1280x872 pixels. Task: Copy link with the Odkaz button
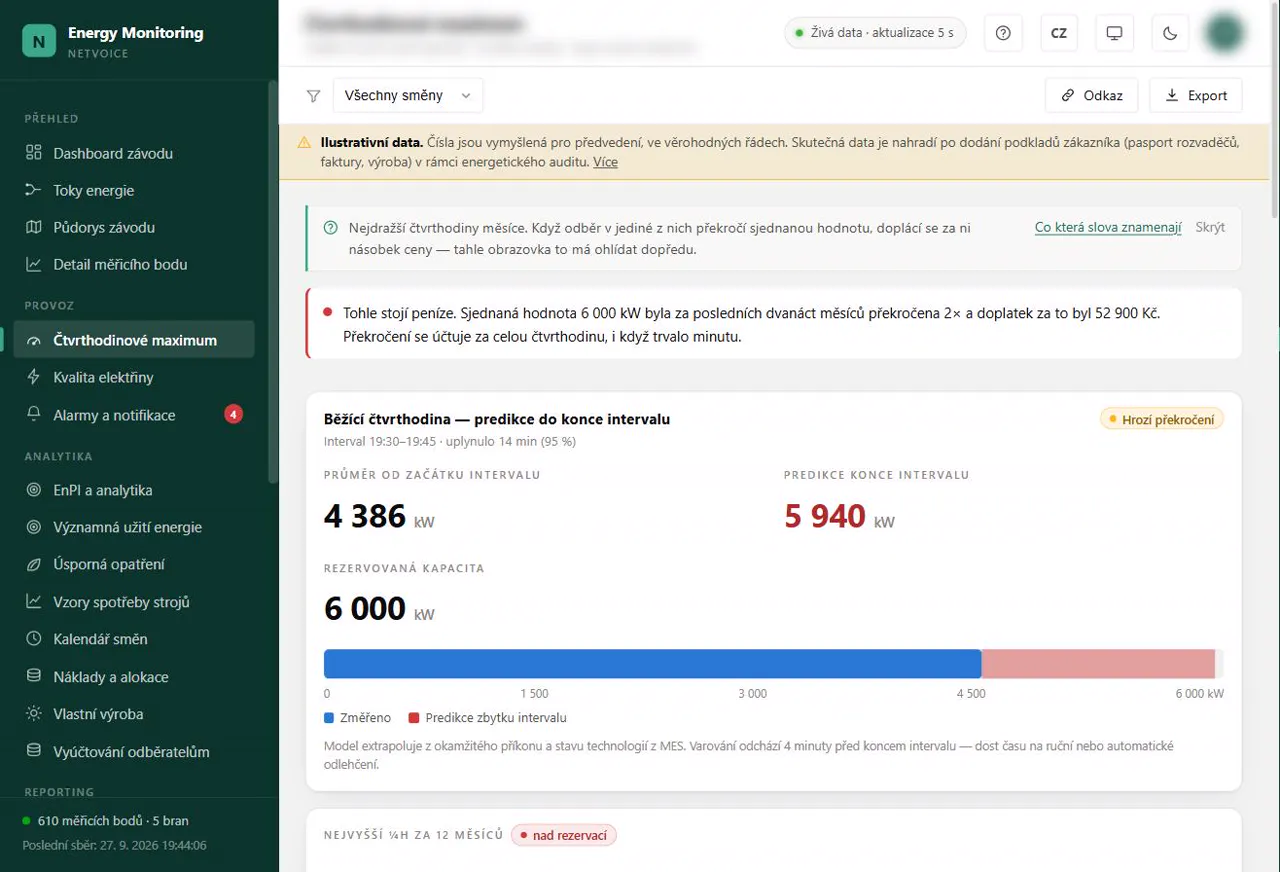click(1092, 96)
